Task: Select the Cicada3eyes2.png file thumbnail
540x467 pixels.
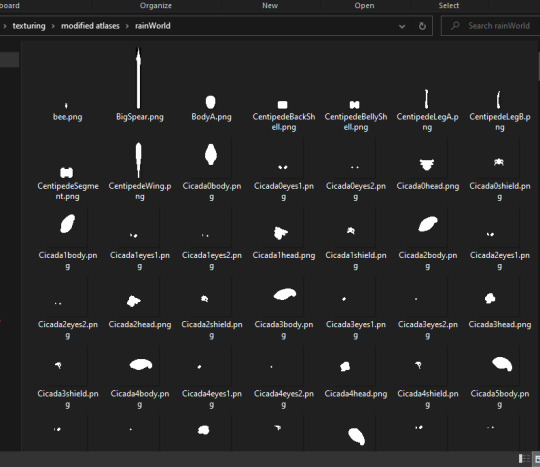Action: 416,299
